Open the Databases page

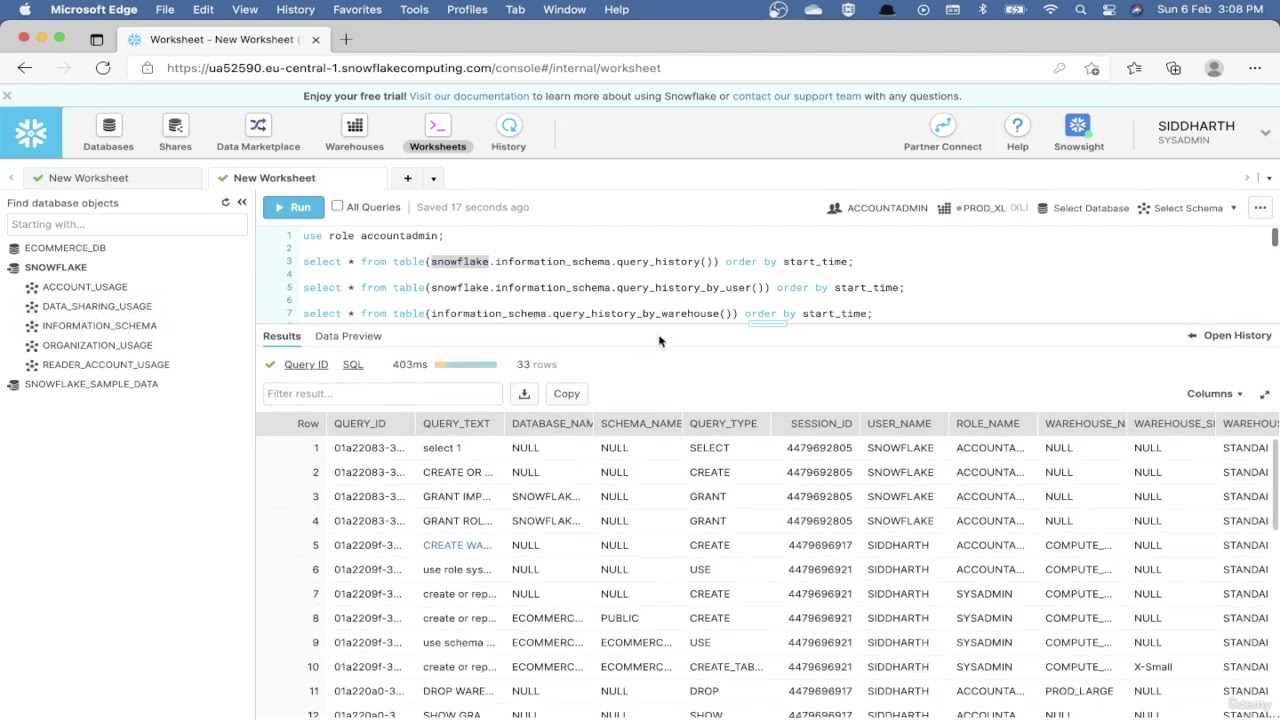(108, 133)
